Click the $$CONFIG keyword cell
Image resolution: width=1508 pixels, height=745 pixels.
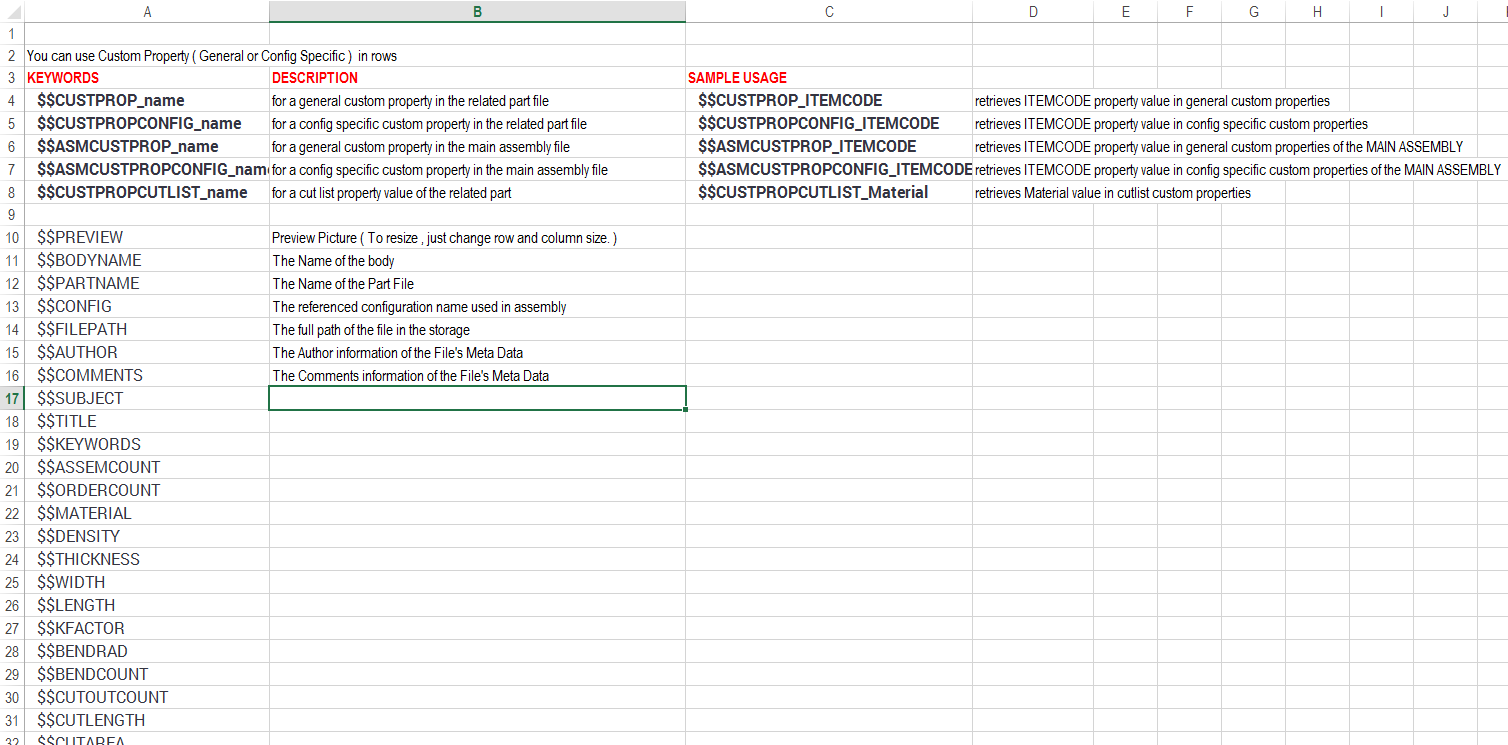coord(147,306)
